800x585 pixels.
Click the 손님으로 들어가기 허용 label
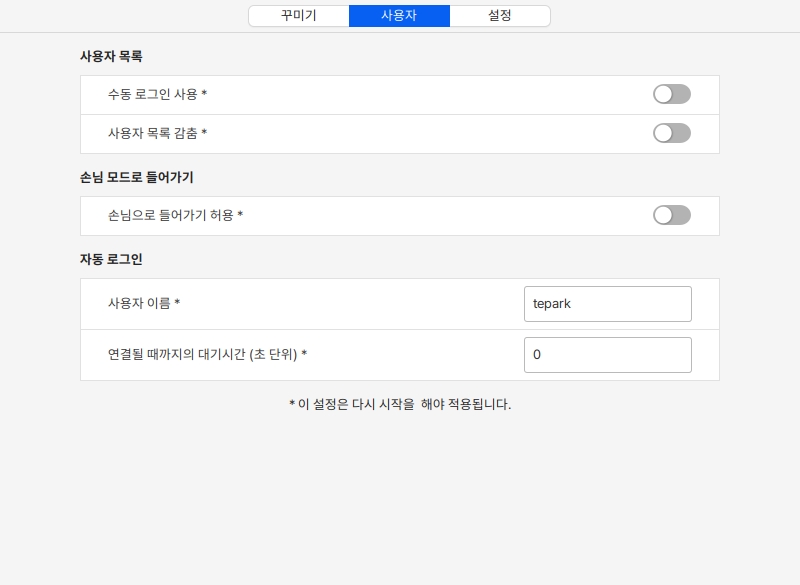click(171, 215)
